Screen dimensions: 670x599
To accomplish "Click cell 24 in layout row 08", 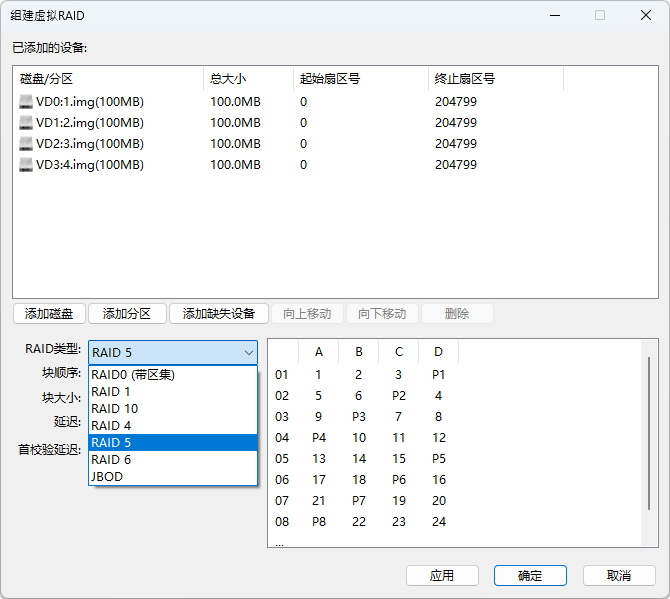I will pos(439,522).
